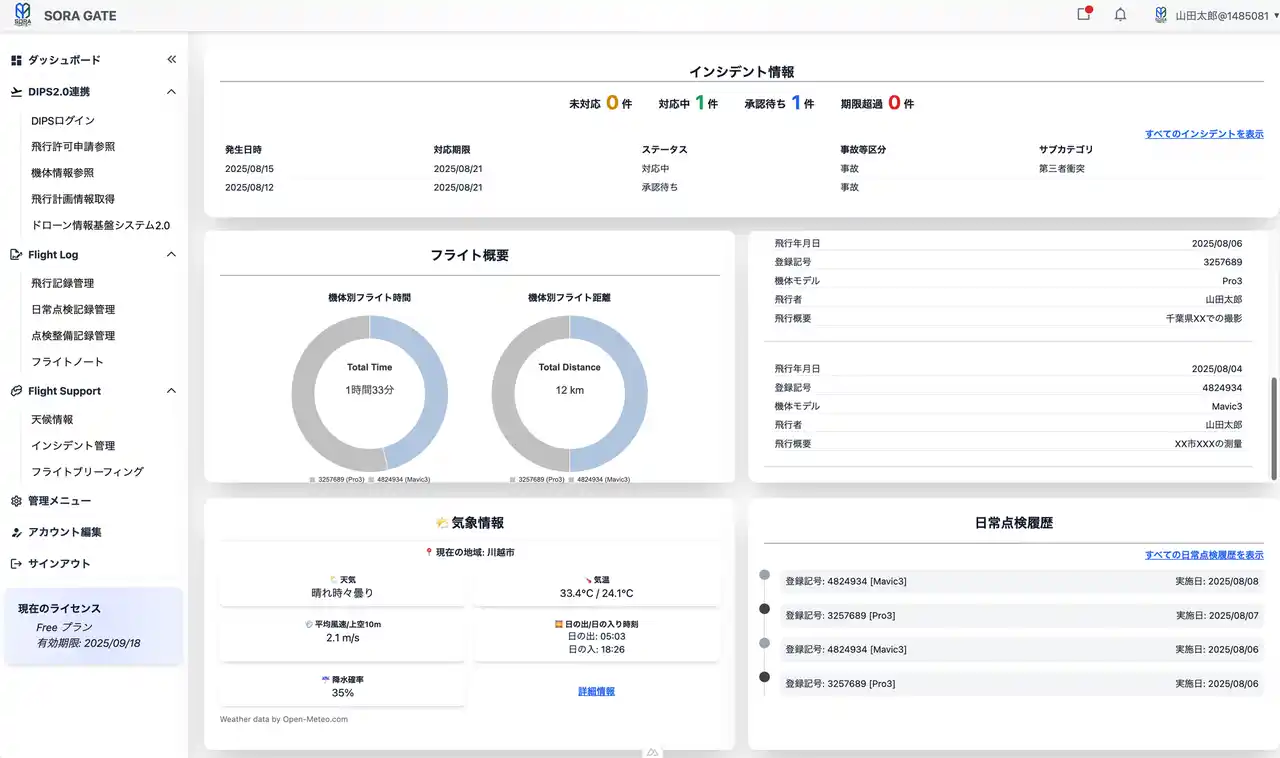
Task: Click the SORA GATE logo
Action: 22,15
